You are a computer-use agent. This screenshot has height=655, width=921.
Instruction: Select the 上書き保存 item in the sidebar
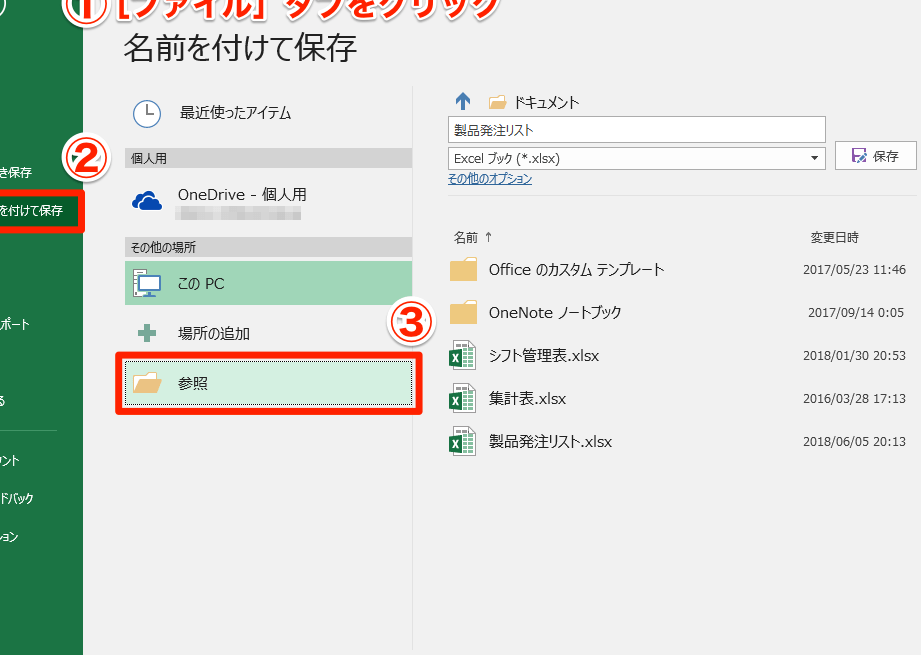(x=16, y=173)
